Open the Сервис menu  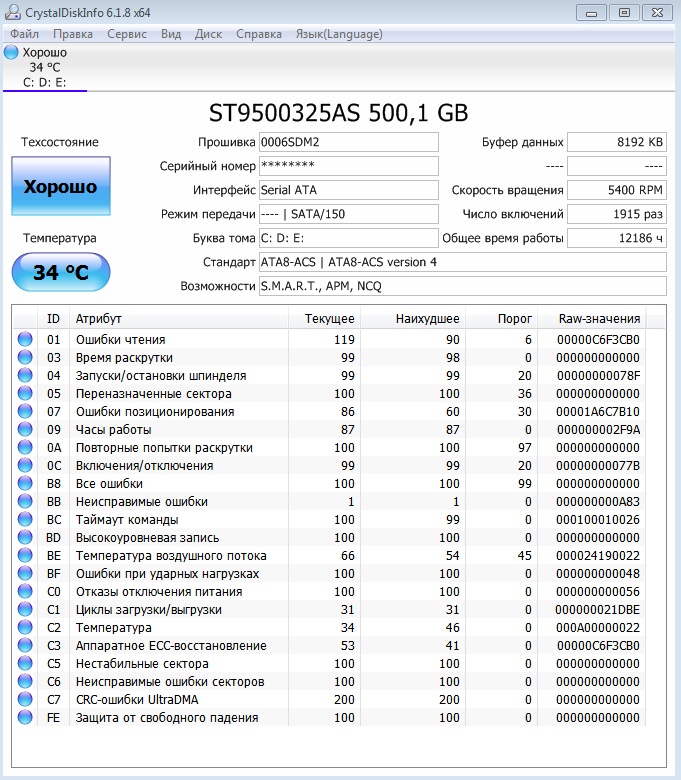(x=126, y=34)
